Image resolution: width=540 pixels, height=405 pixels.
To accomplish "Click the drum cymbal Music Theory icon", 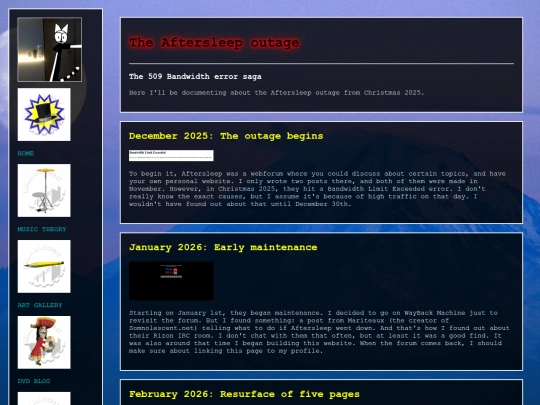I will [44, 190].
